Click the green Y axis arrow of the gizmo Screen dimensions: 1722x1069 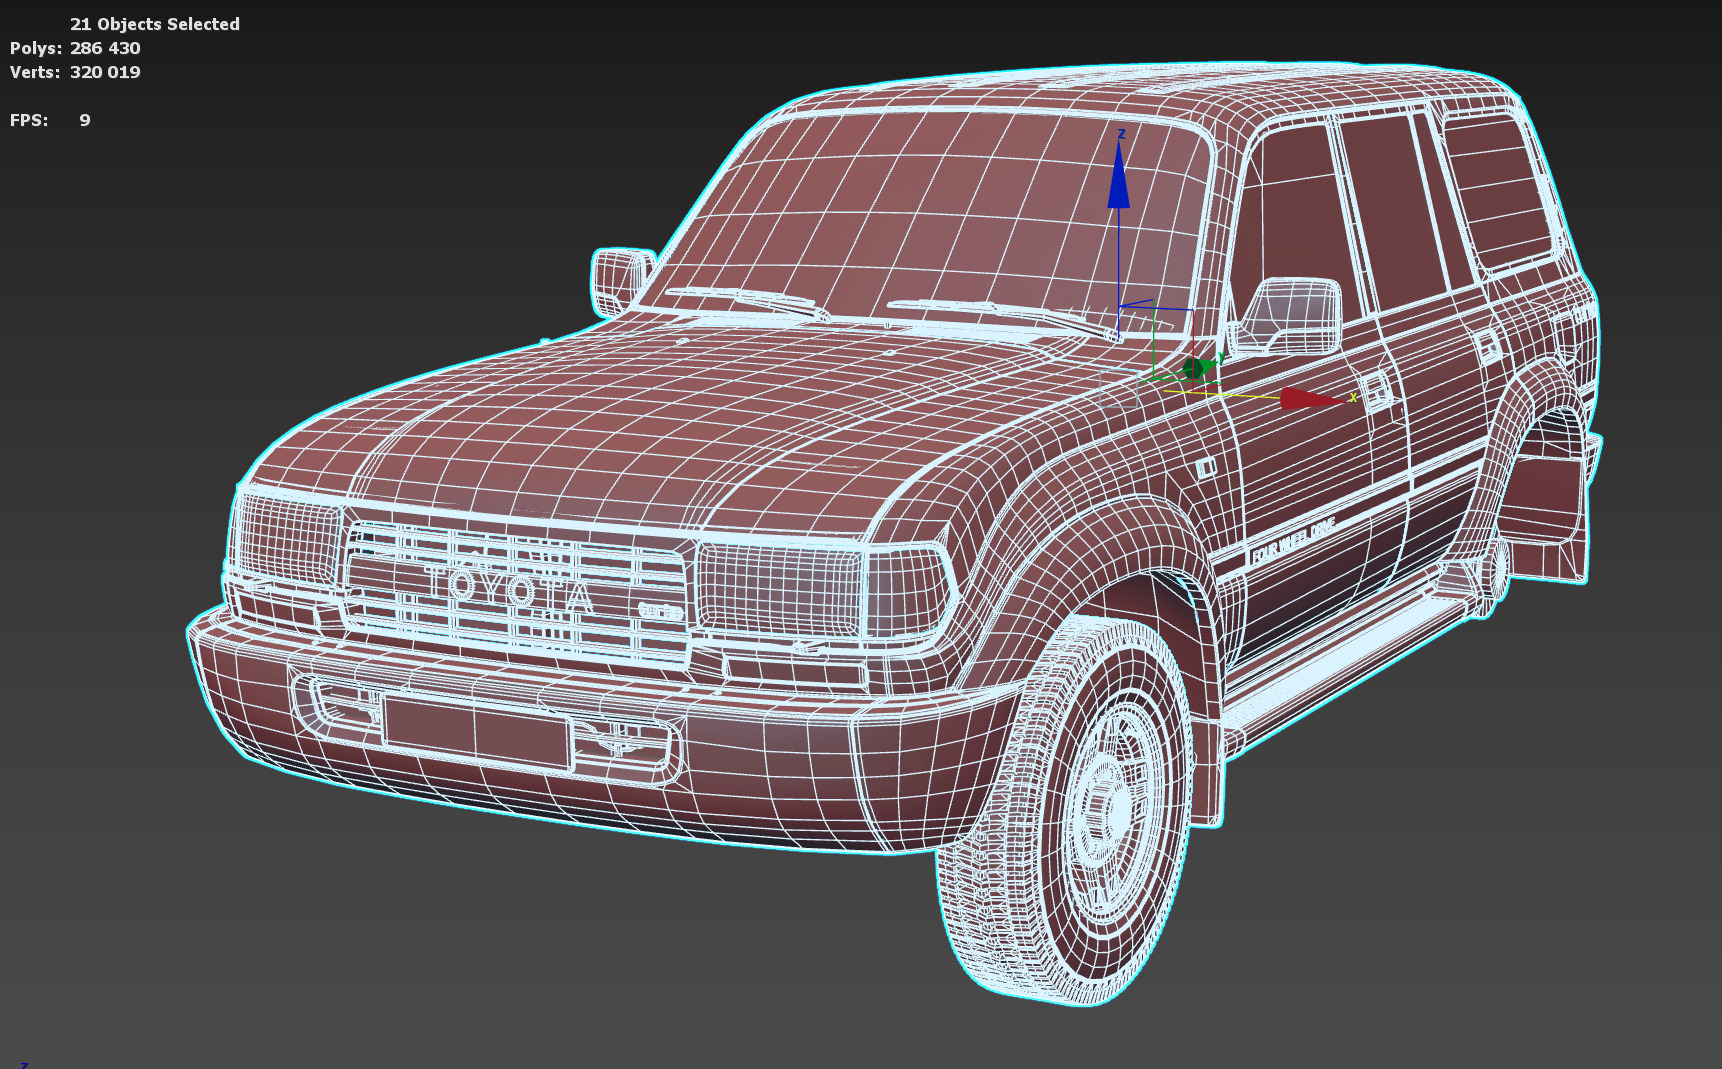(1199, 368)
